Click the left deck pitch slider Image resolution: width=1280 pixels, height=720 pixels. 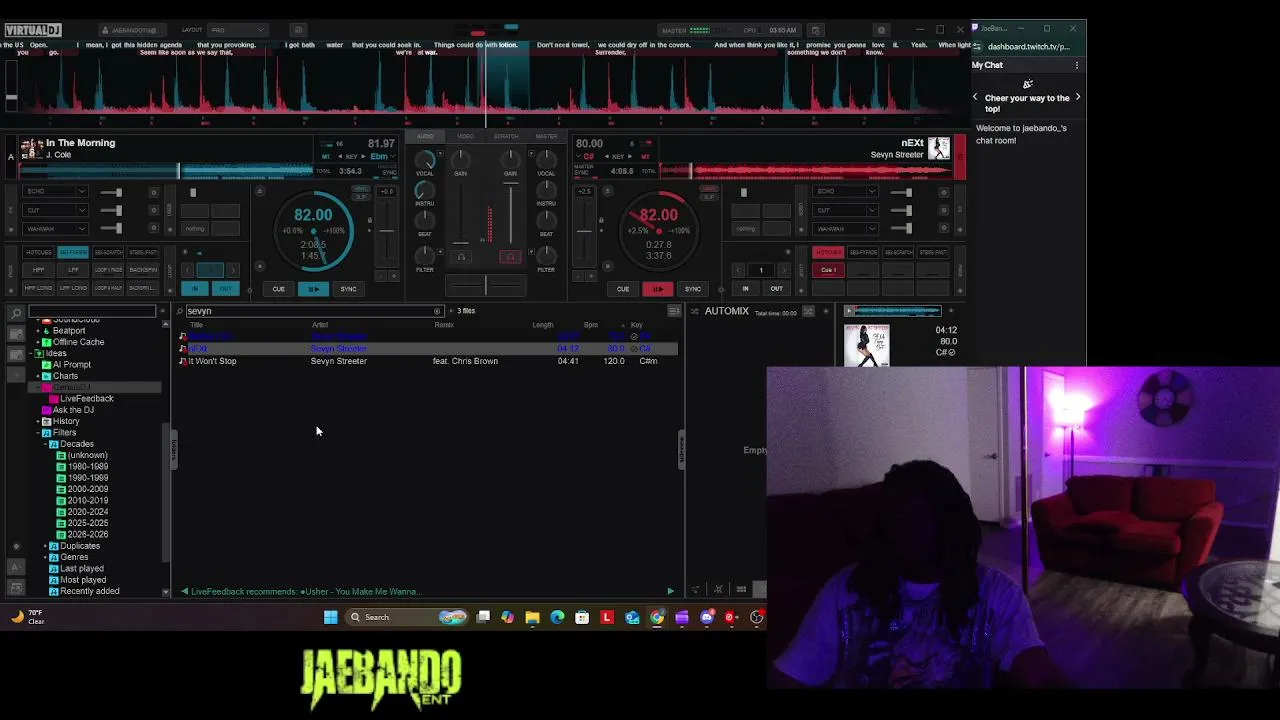coord(386,231)
